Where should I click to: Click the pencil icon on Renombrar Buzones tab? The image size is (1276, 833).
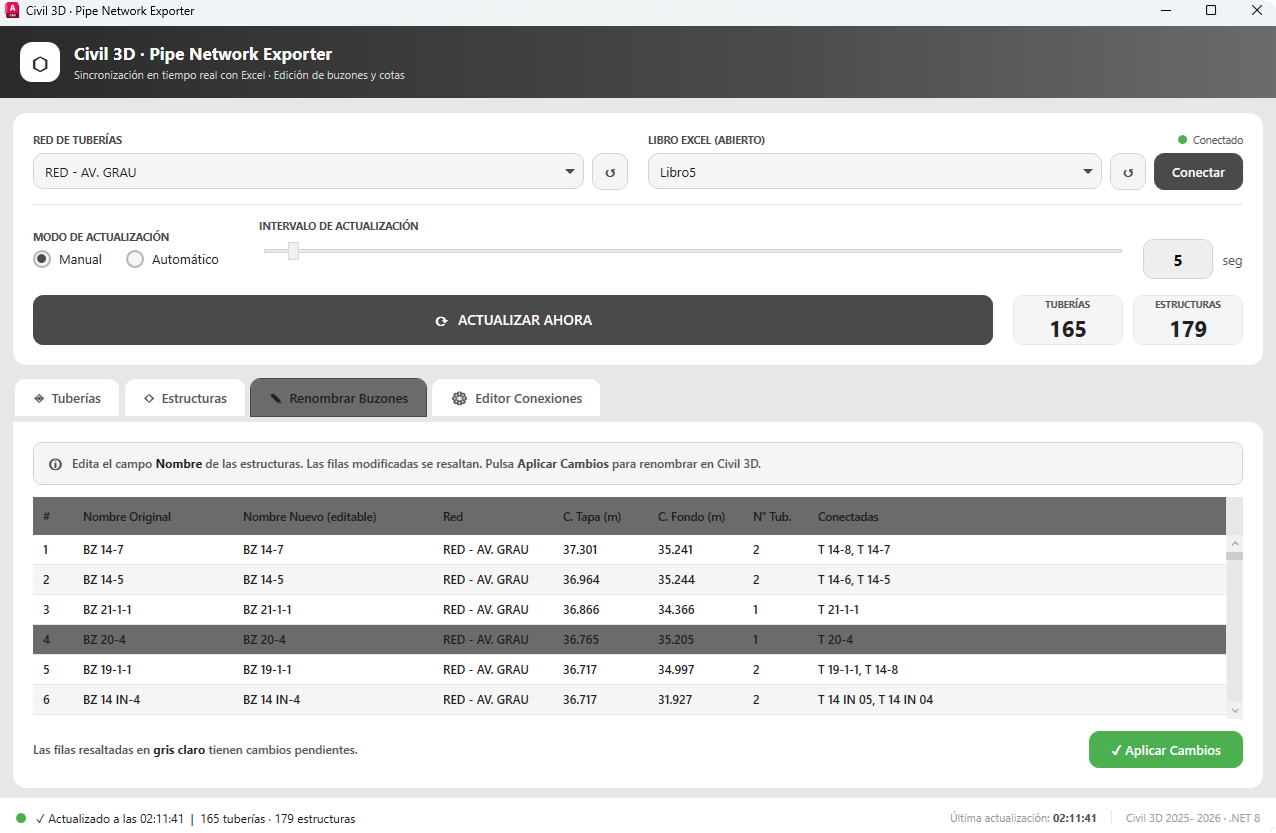click(276, 398)
